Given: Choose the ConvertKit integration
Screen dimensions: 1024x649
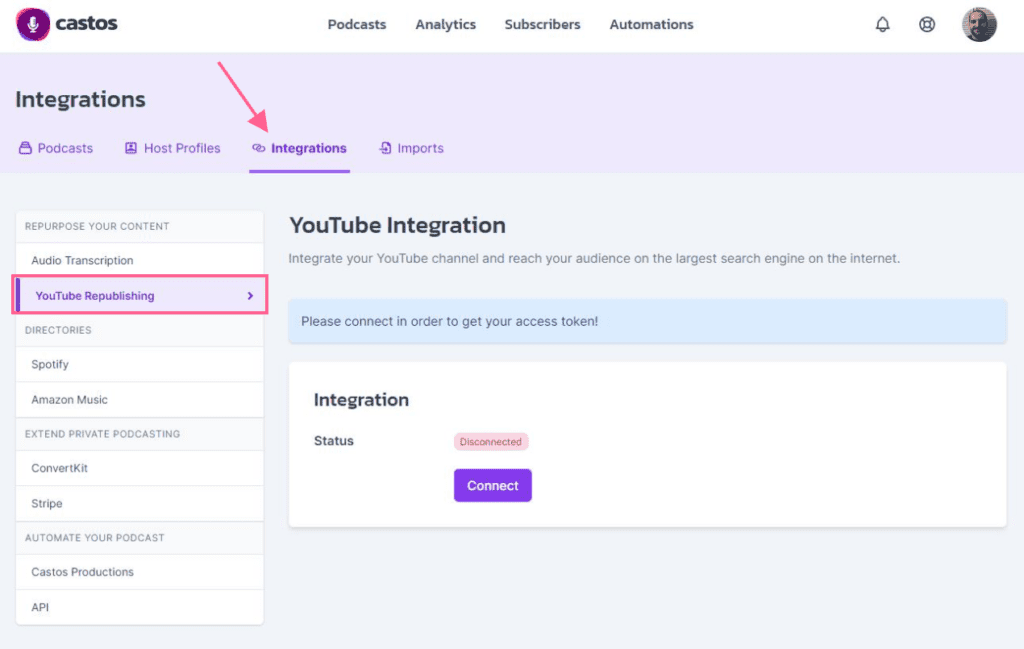Looking at the screenshot, I should point(59,468).
